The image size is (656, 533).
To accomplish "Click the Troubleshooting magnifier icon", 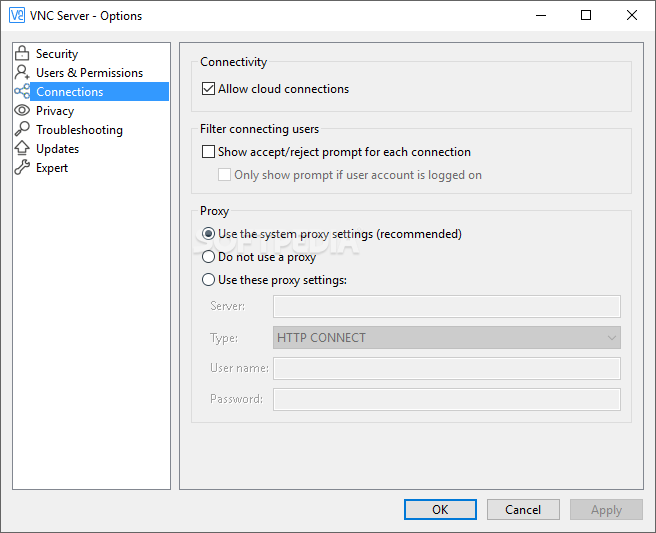I will tap(22, 129).
